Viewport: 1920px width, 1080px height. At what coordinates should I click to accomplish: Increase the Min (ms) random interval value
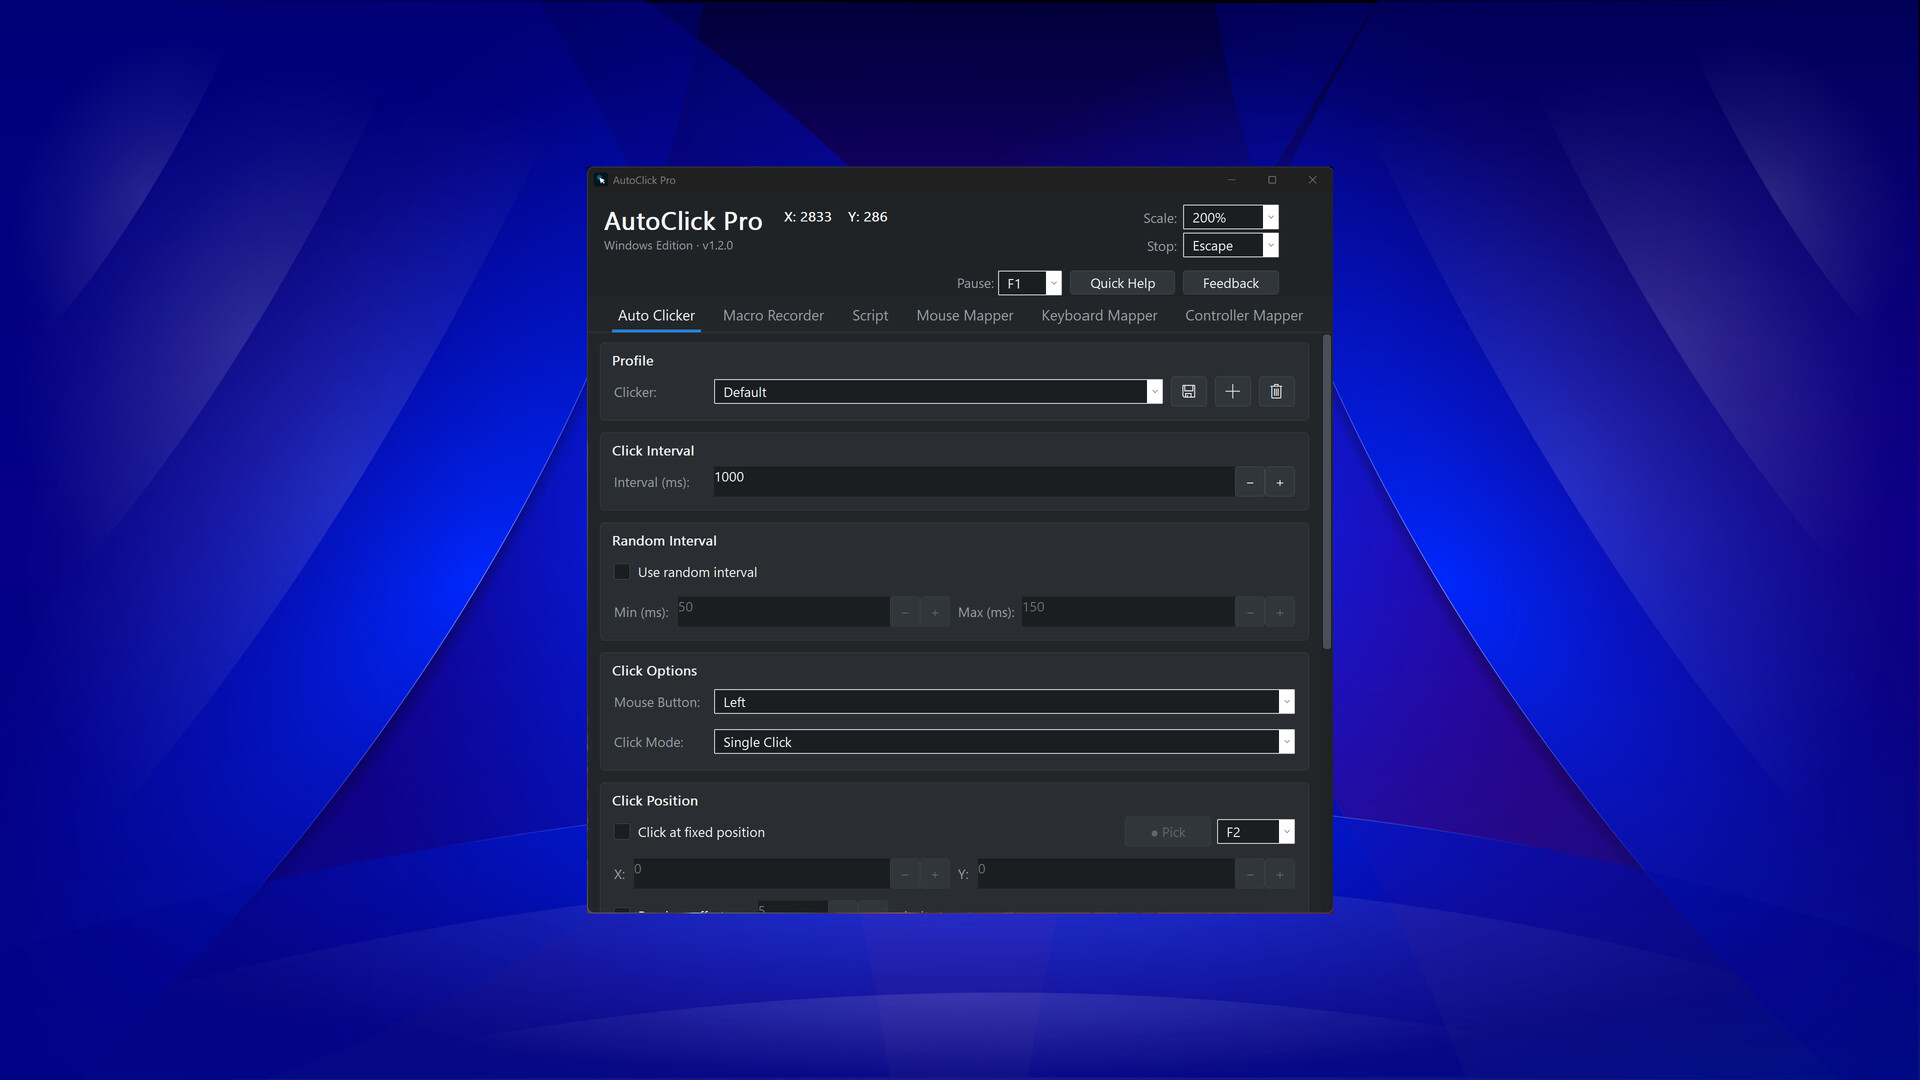[935, 612]
